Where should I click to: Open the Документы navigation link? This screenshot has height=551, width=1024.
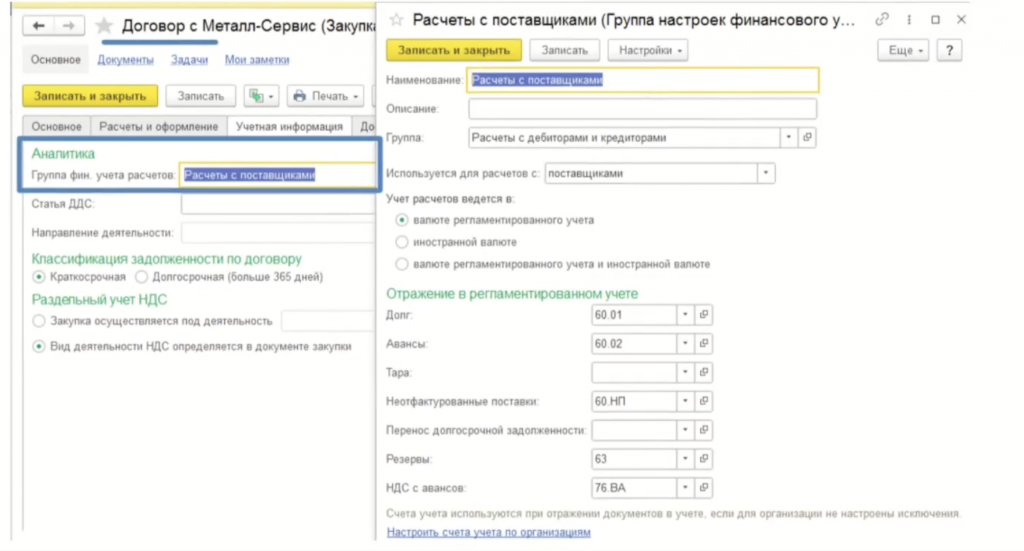coord(125,59)
